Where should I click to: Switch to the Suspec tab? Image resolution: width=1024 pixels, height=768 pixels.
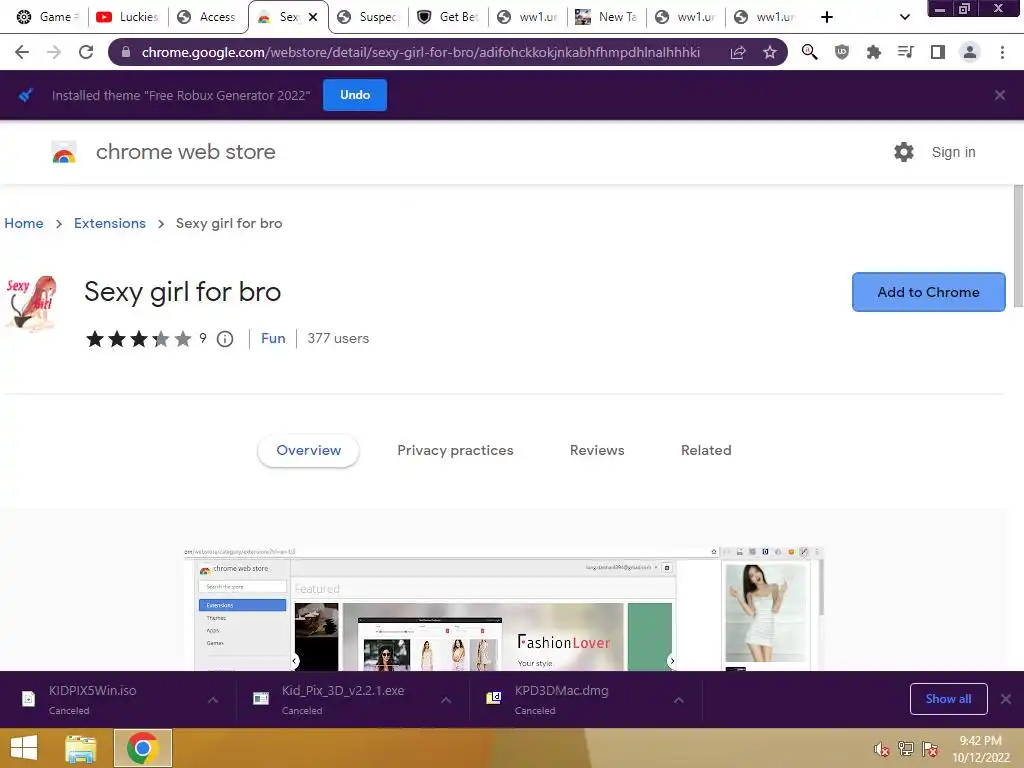(x=368, y=17)
